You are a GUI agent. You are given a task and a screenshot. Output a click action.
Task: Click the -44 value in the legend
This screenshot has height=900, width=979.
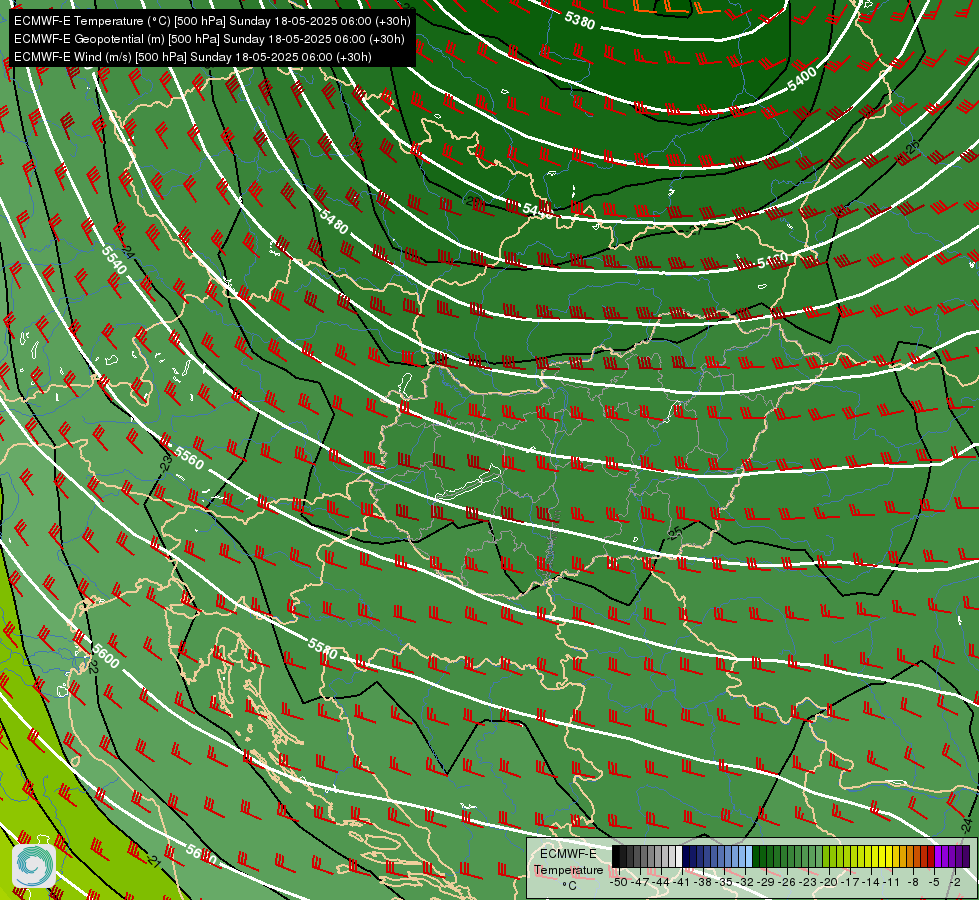pyautogui.click(x=661, y=883)
